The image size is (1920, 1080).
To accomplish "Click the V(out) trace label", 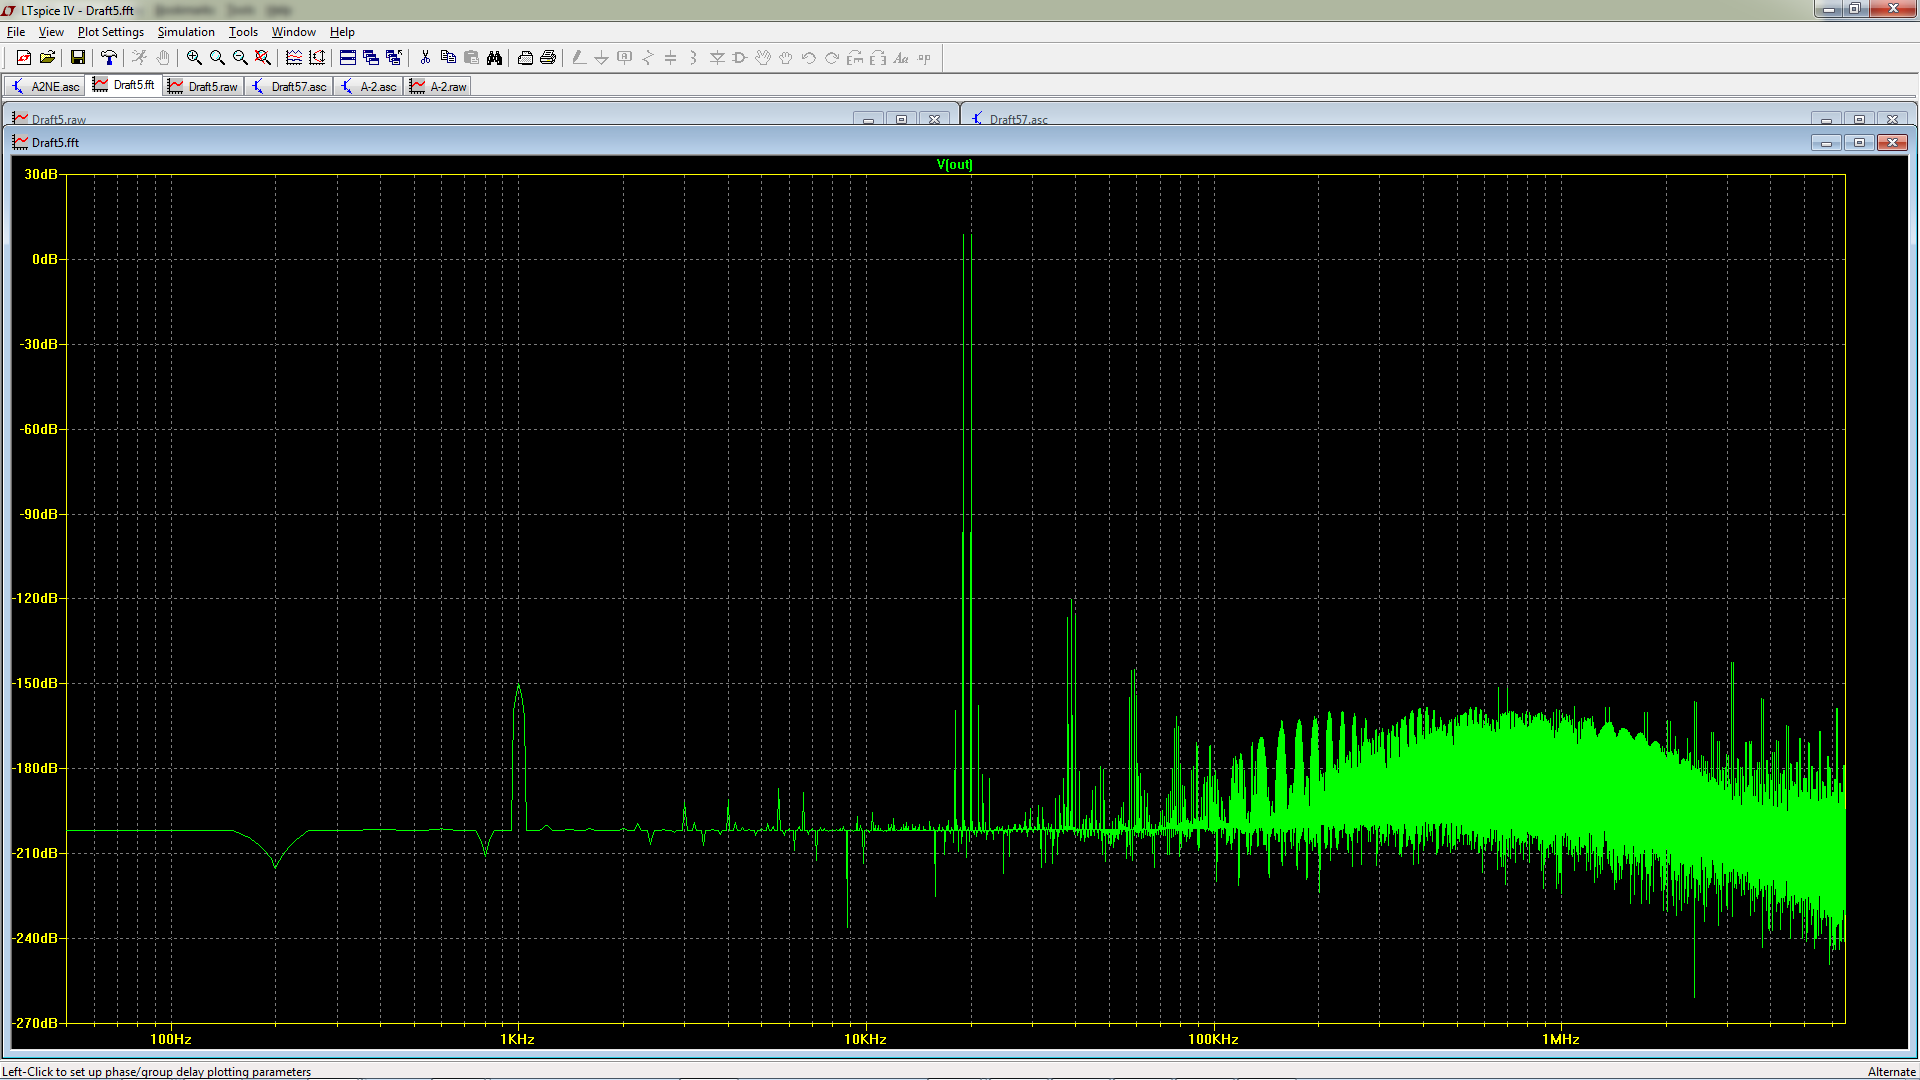I will pyautogui.click(x=954, y=165).
